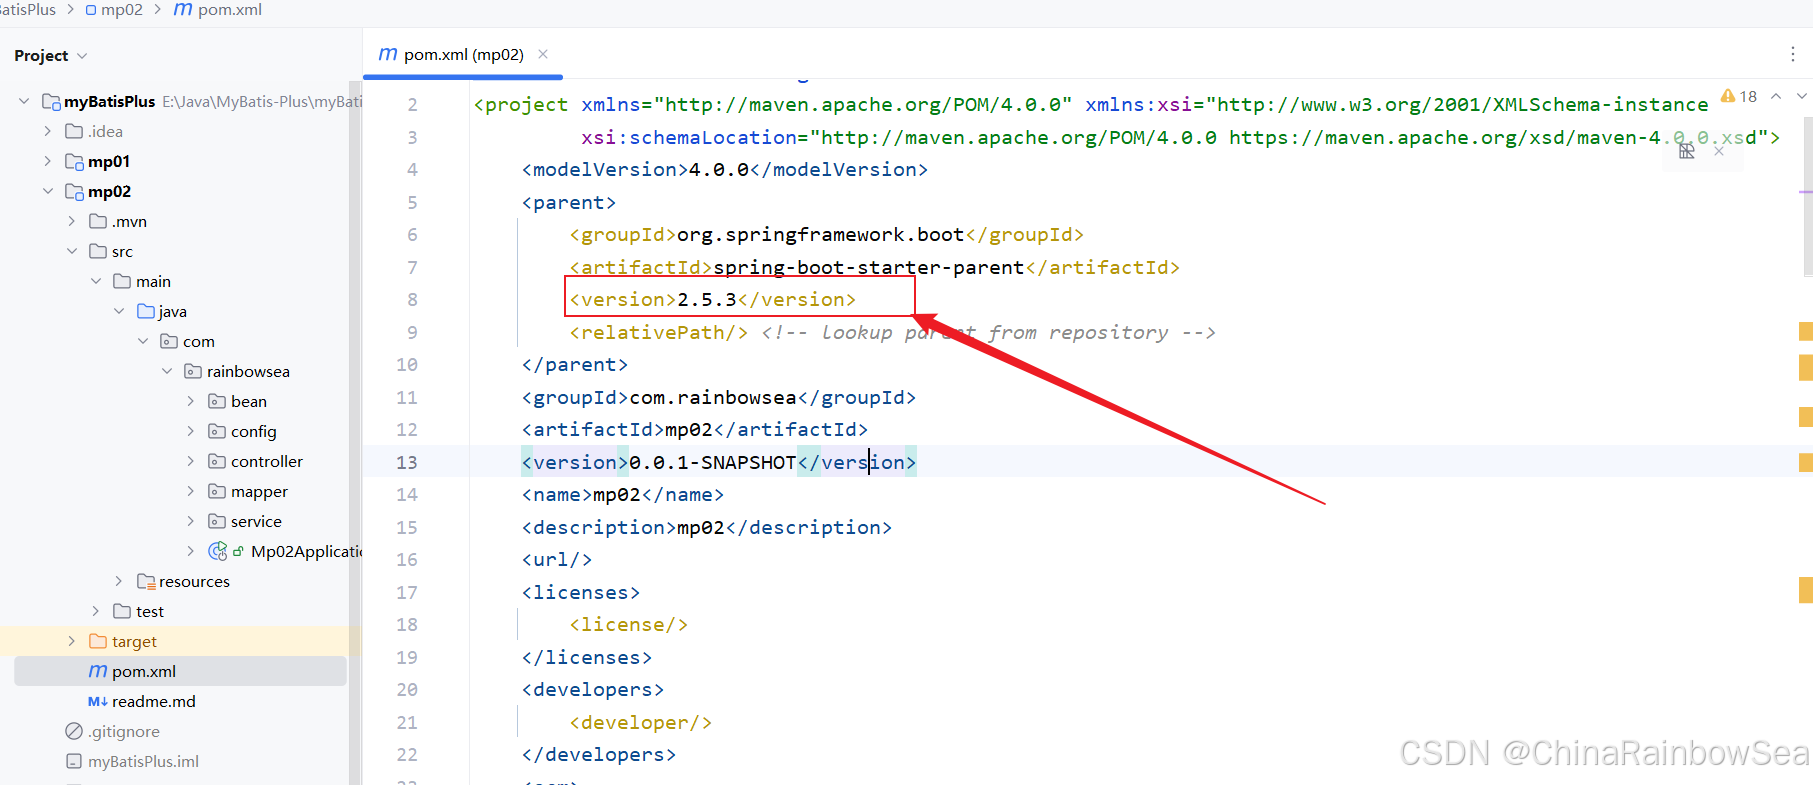1813x785 pixels.
Task: Select the Mp02Application class
Action: [x=306, y=551]
